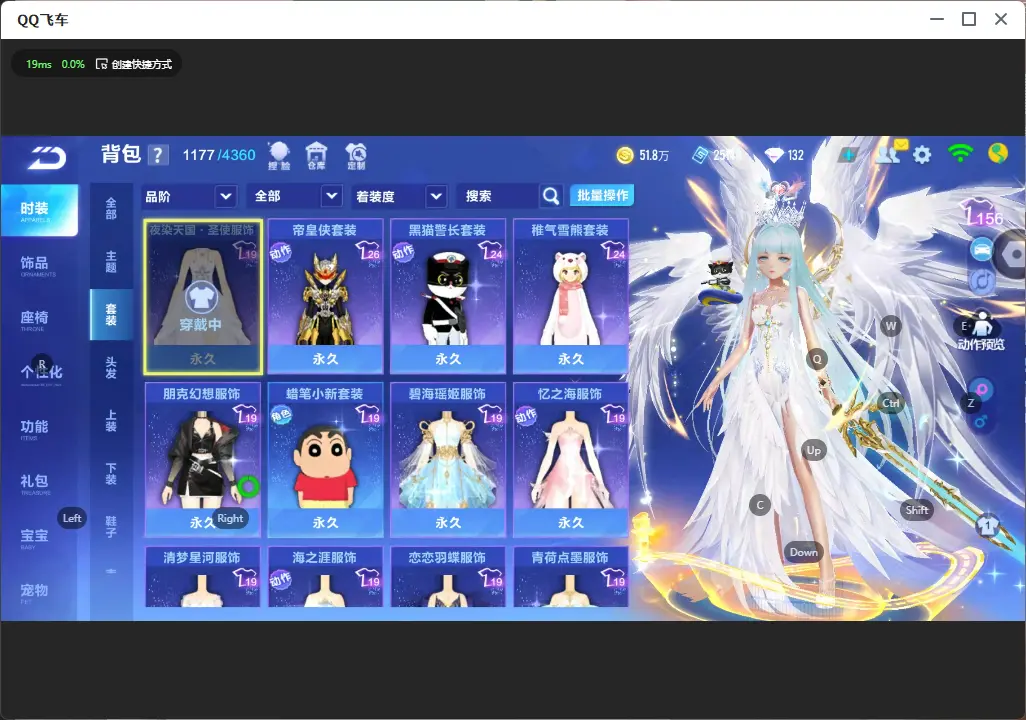The width and height of the screenshot is (1026, 720).
Task: Click the green Wi-Fi signal icon
Action: (960, 153)
